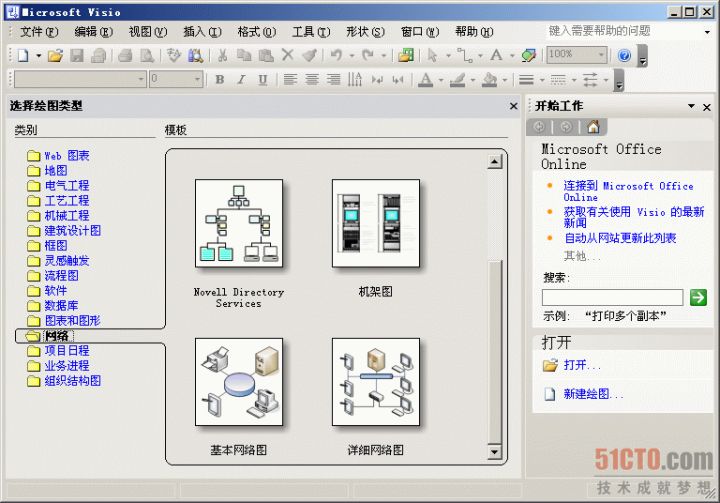Click the Format Painter brush icon
The image size is (720, 503).
[x=309, y=56]
